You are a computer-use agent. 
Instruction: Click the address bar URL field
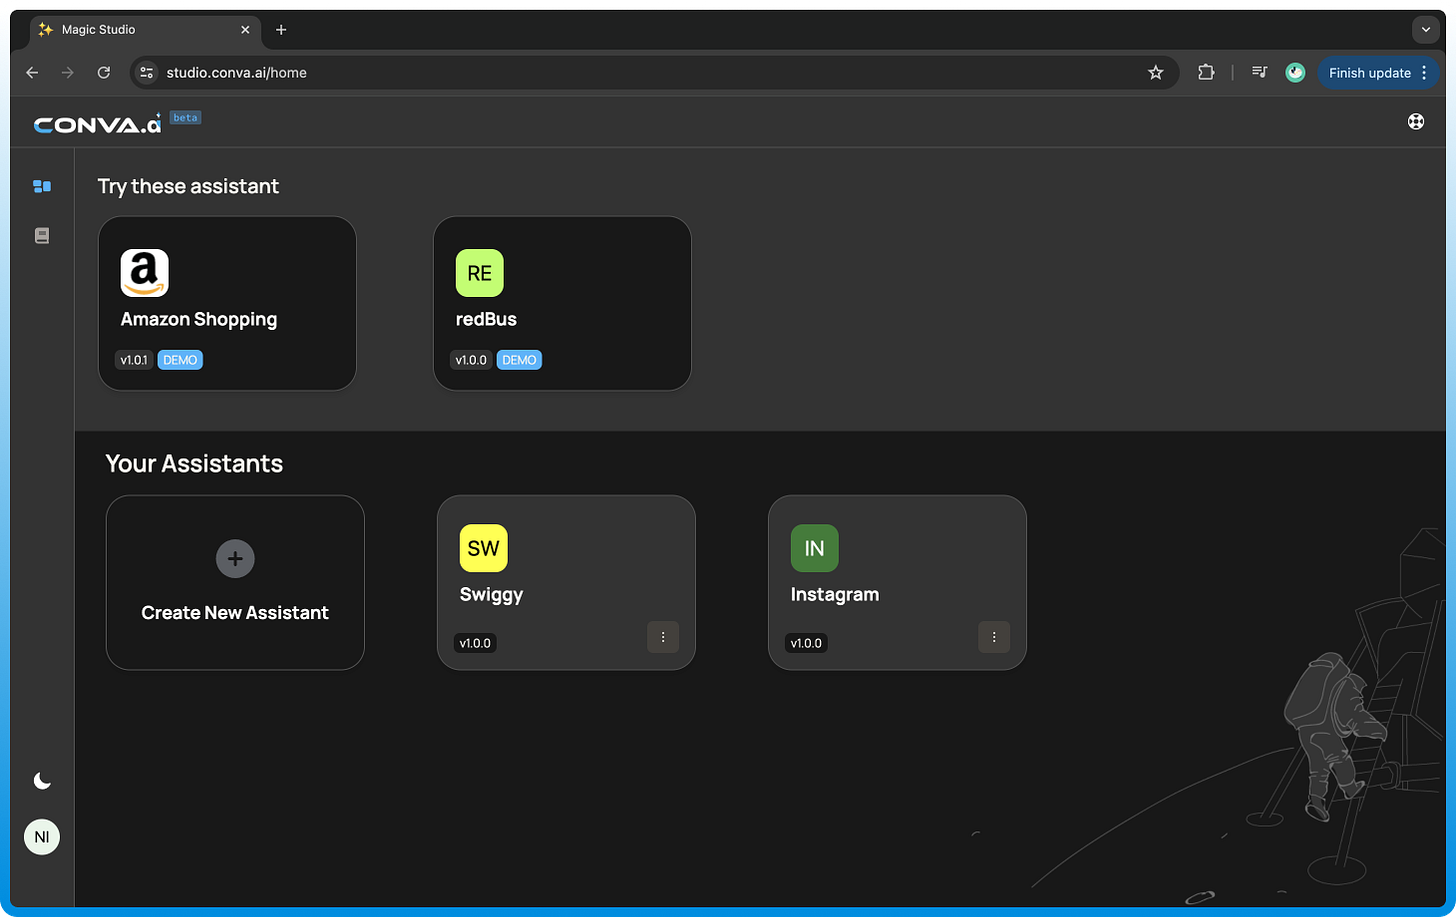(655, 73)
